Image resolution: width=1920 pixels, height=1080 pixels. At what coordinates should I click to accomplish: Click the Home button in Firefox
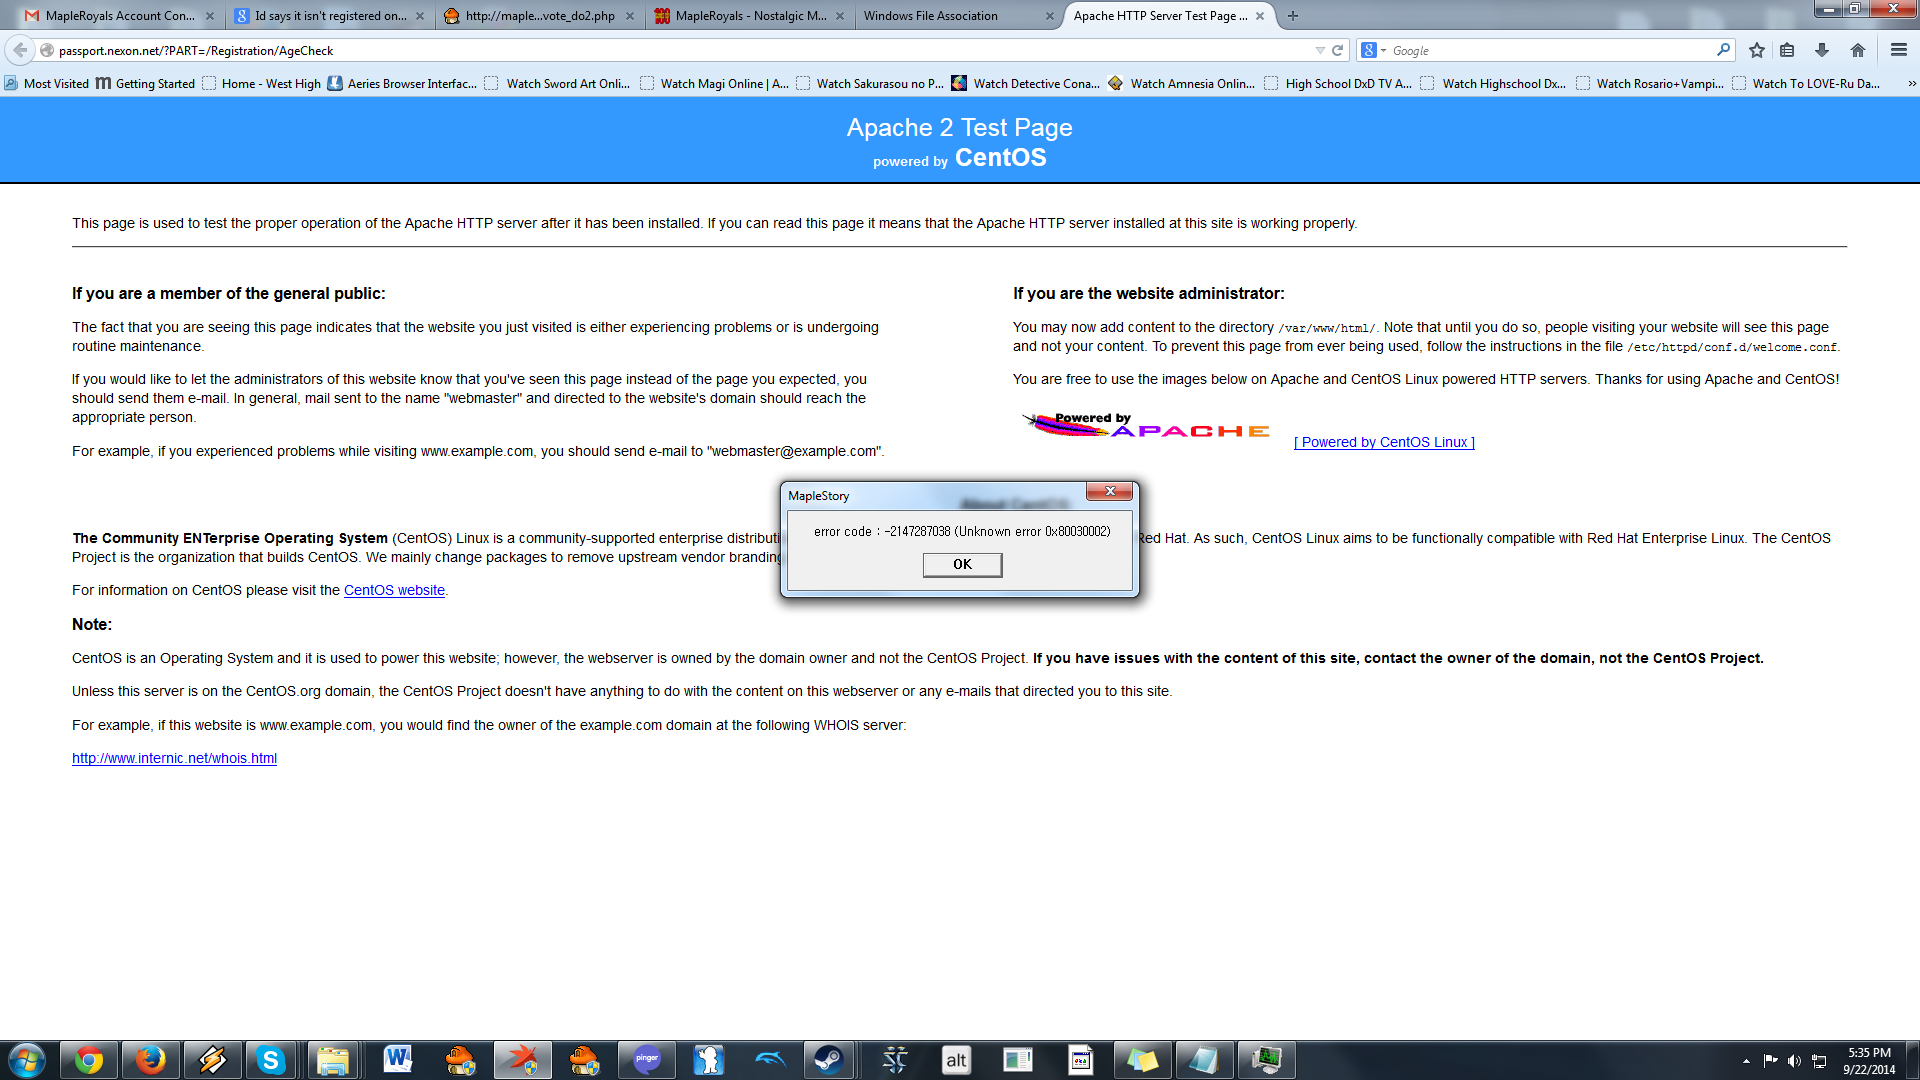[1858, 50]
